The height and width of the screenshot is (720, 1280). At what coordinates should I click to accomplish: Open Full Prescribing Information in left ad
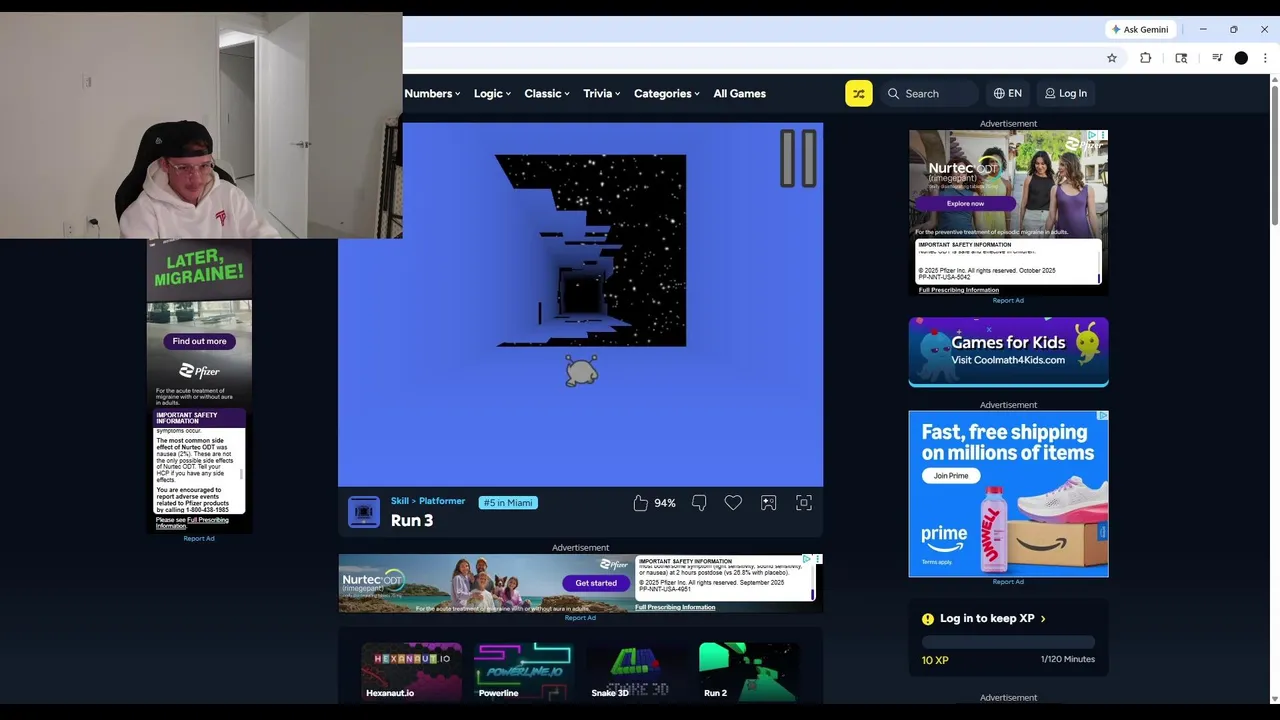tap(207, 522)
